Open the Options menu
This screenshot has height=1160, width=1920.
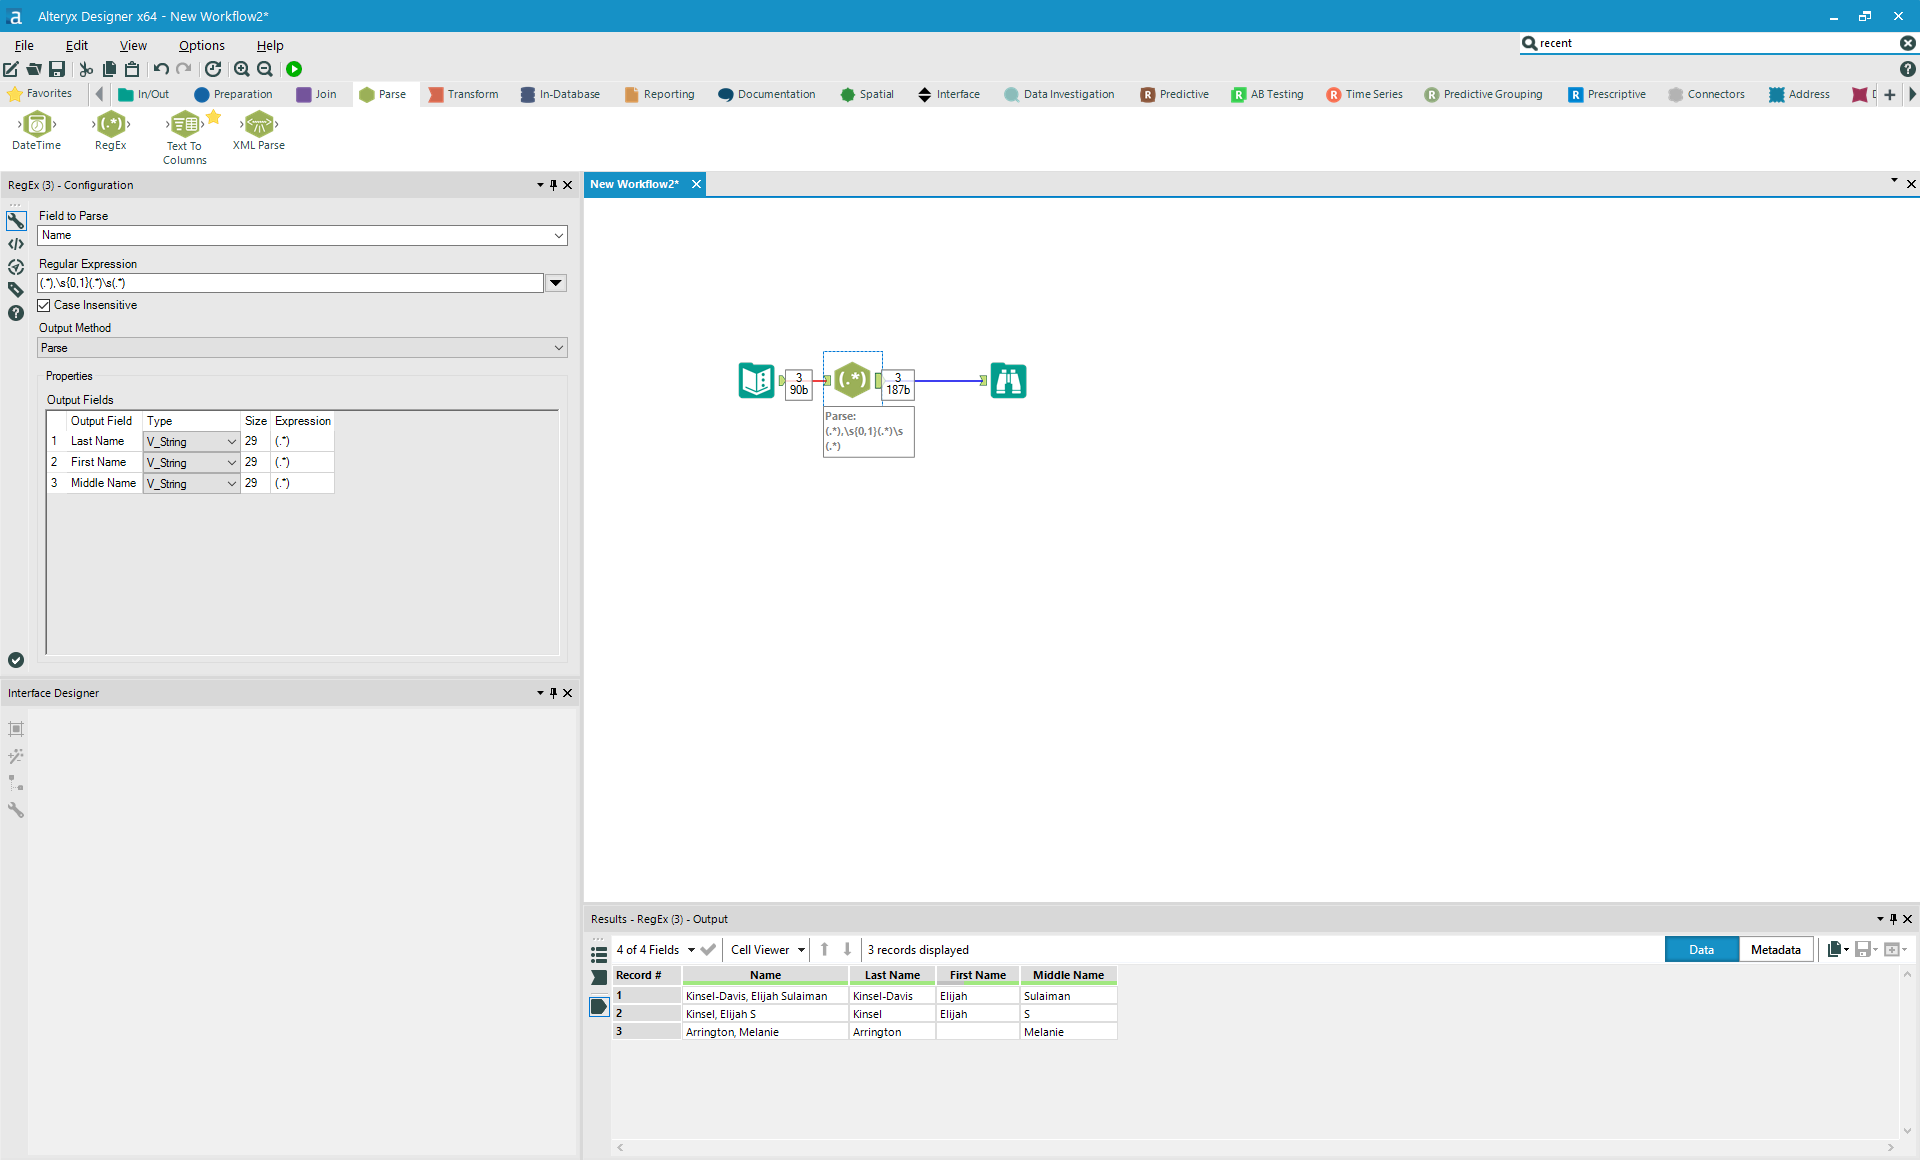pos(201,45)
